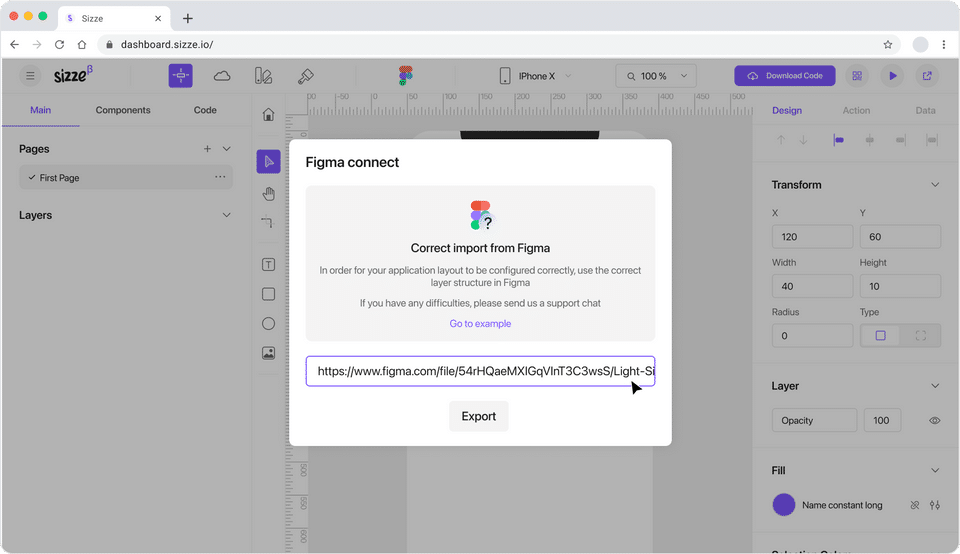The image size is (960, 554).
Task: Select the pointer selection tool
Action: coord(269,162)
